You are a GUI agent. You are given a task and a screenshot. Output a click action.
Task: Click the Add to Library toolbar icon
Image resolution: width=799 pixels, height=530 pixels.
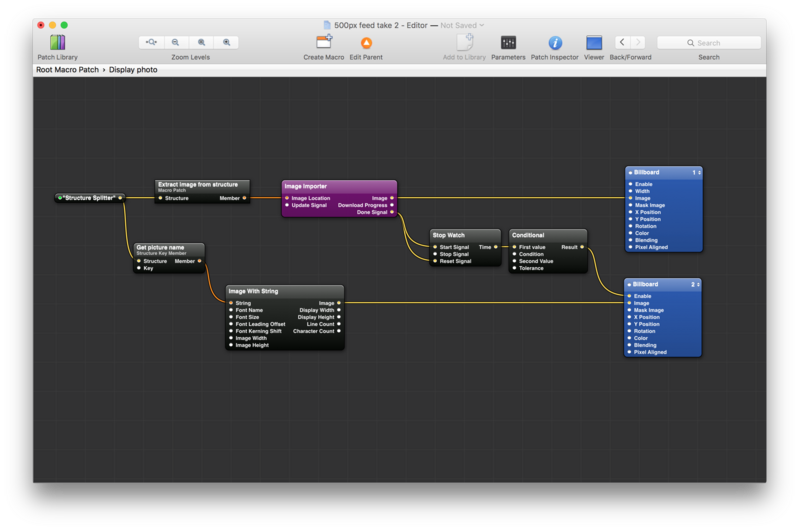click(x=465, y=42)
